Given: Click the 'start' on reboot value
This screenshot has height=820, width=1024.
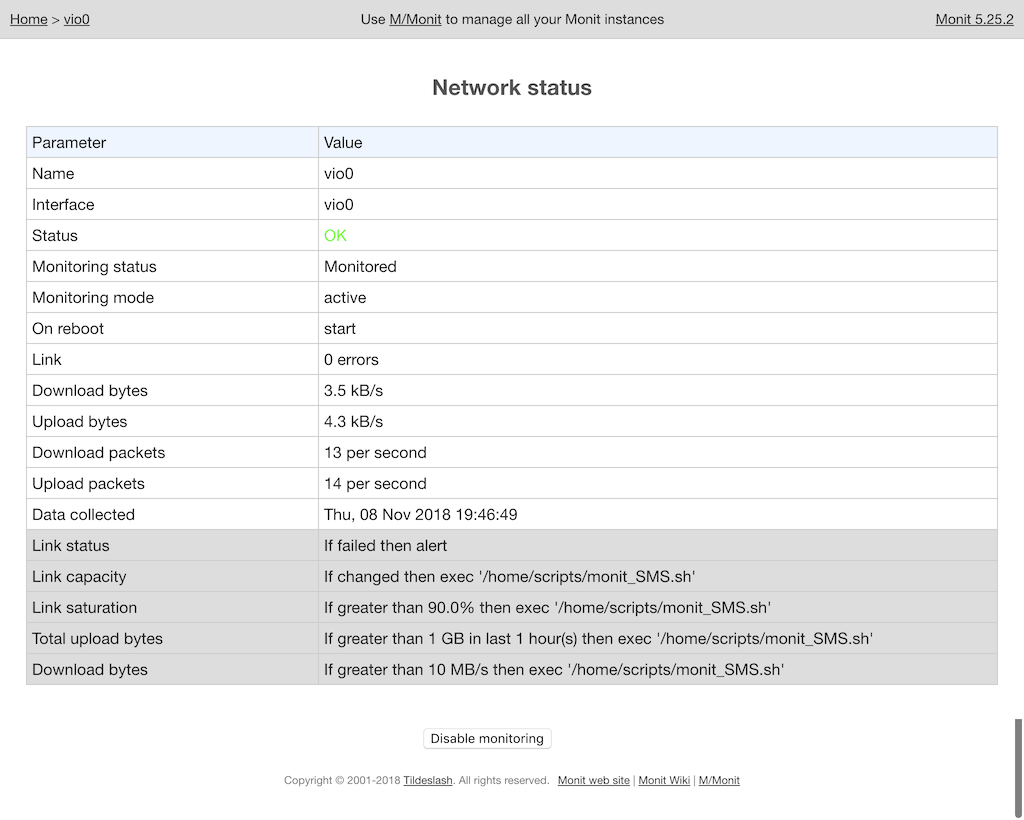Looking at the screenshot, I should click(x=340, y=328).
